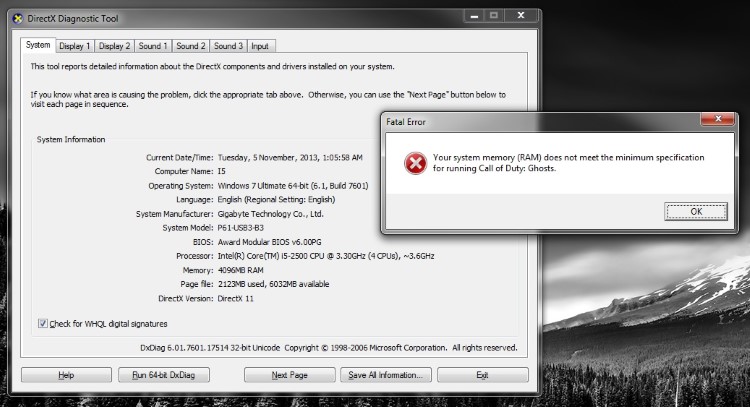Exit the diagnostic tool

[x=483, y=375]
